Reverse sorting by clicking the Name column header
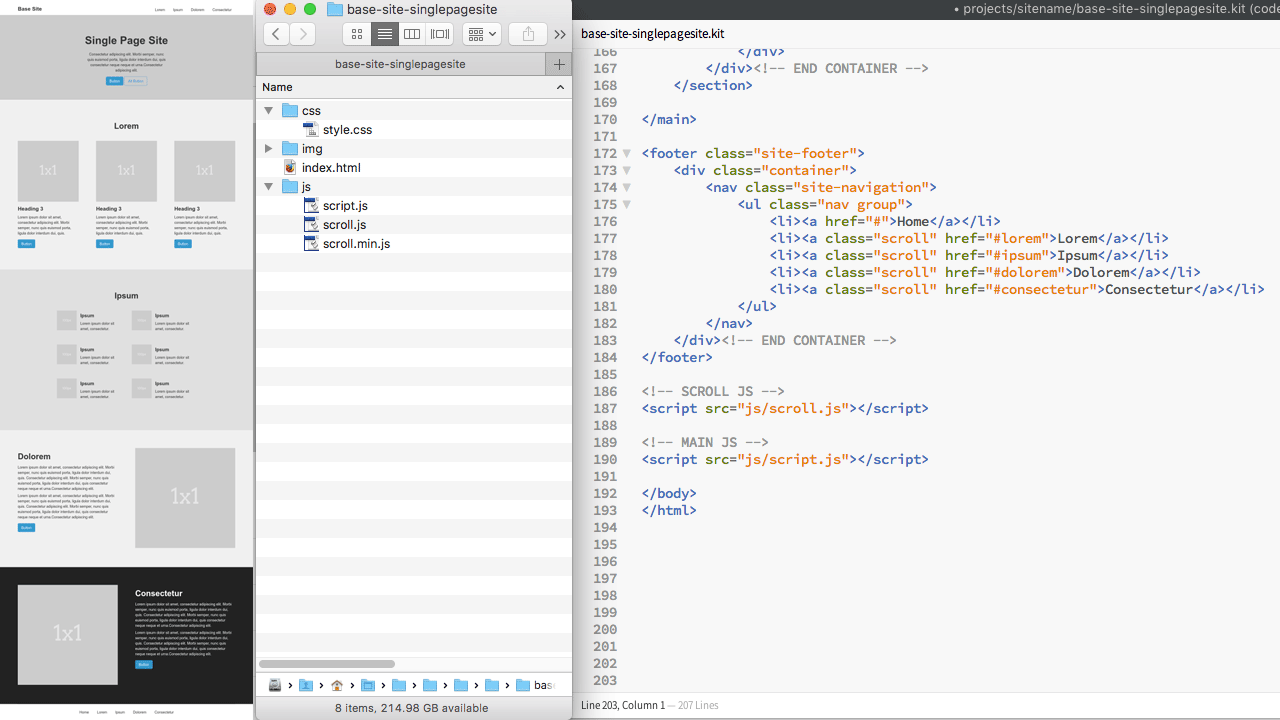This screenshot has height=720, width=1280. click(277, 87)
